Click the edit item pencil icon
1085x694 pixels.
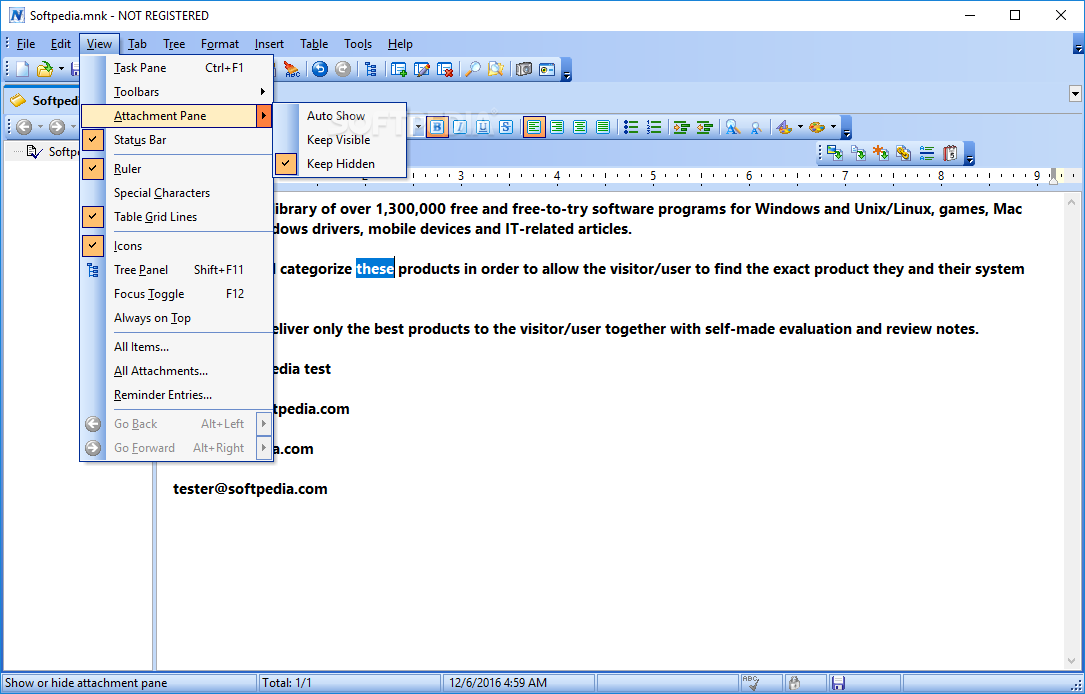click(x=422, y=69)
